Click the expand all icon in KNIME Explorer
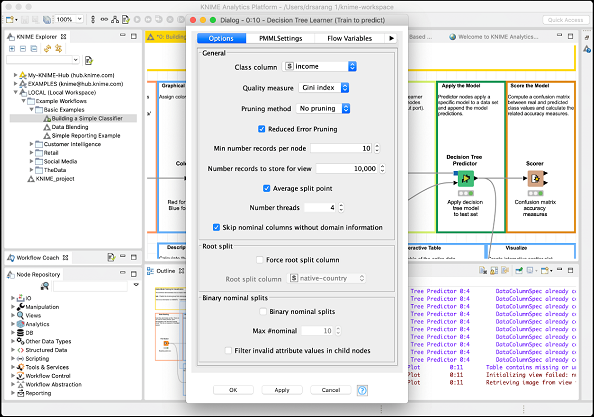 pyautogui.click(x=12, y=48)
